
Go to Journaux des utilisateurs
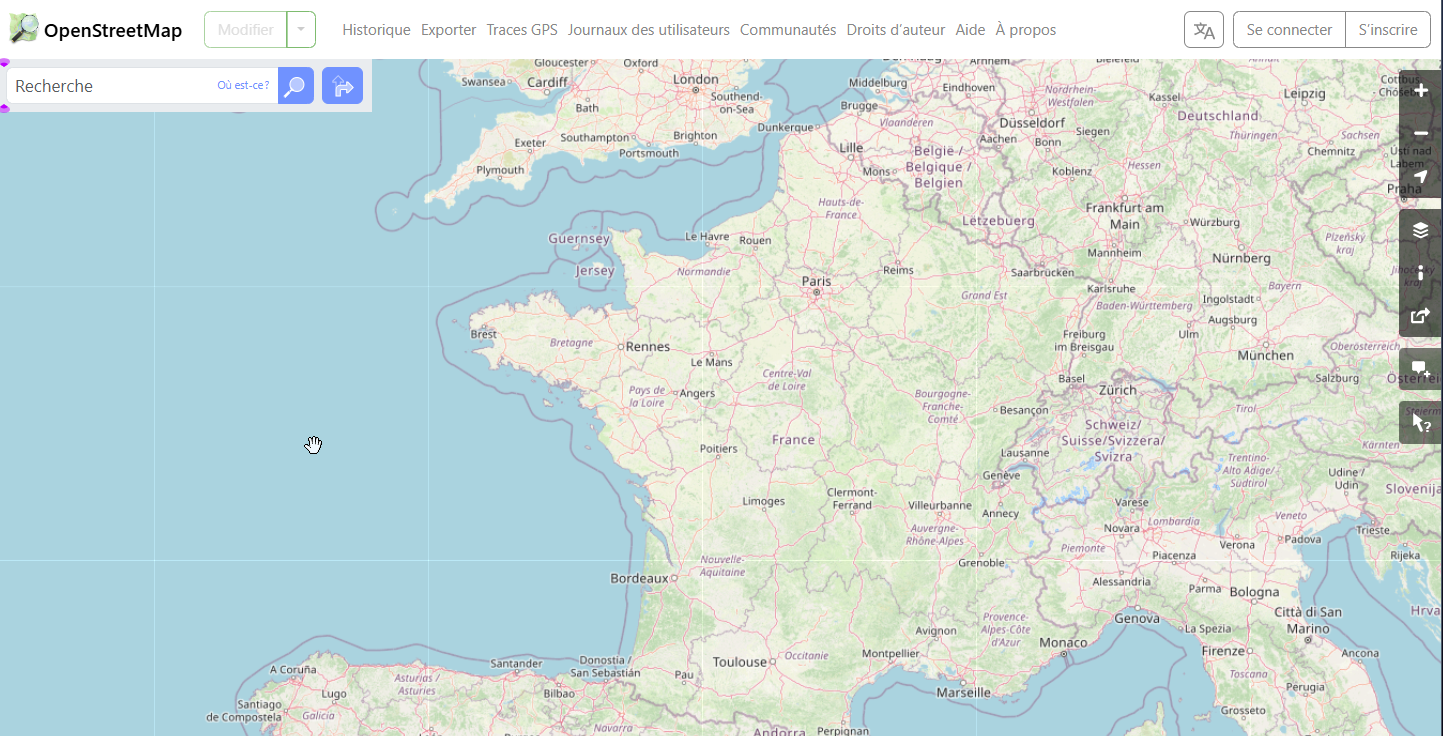(648, 30)
